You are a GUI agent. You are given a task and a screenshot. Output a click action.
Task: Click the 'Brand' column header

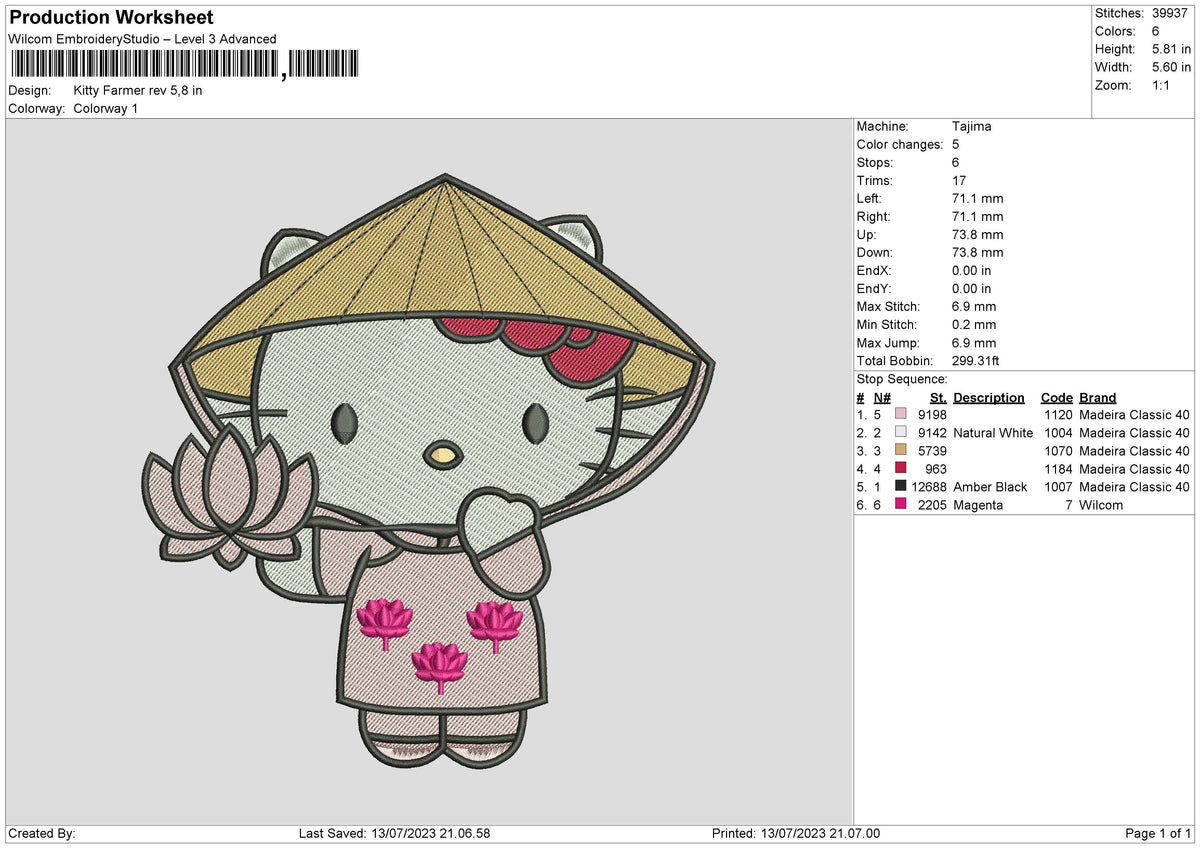tap(1098, 398)
